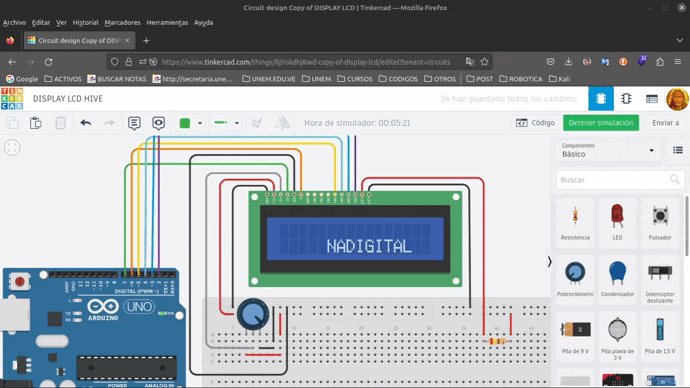This screenshot has width=690, height=388.
Task: Click the Arduino reset button
Action: 19,281
